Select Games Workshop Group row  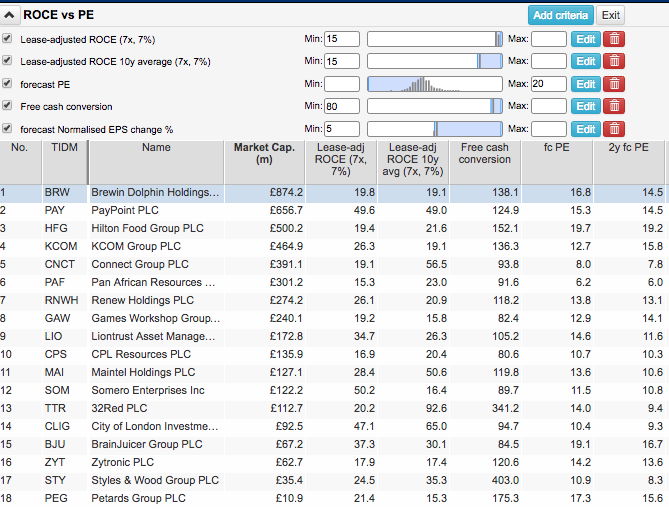tap(332, 319)
